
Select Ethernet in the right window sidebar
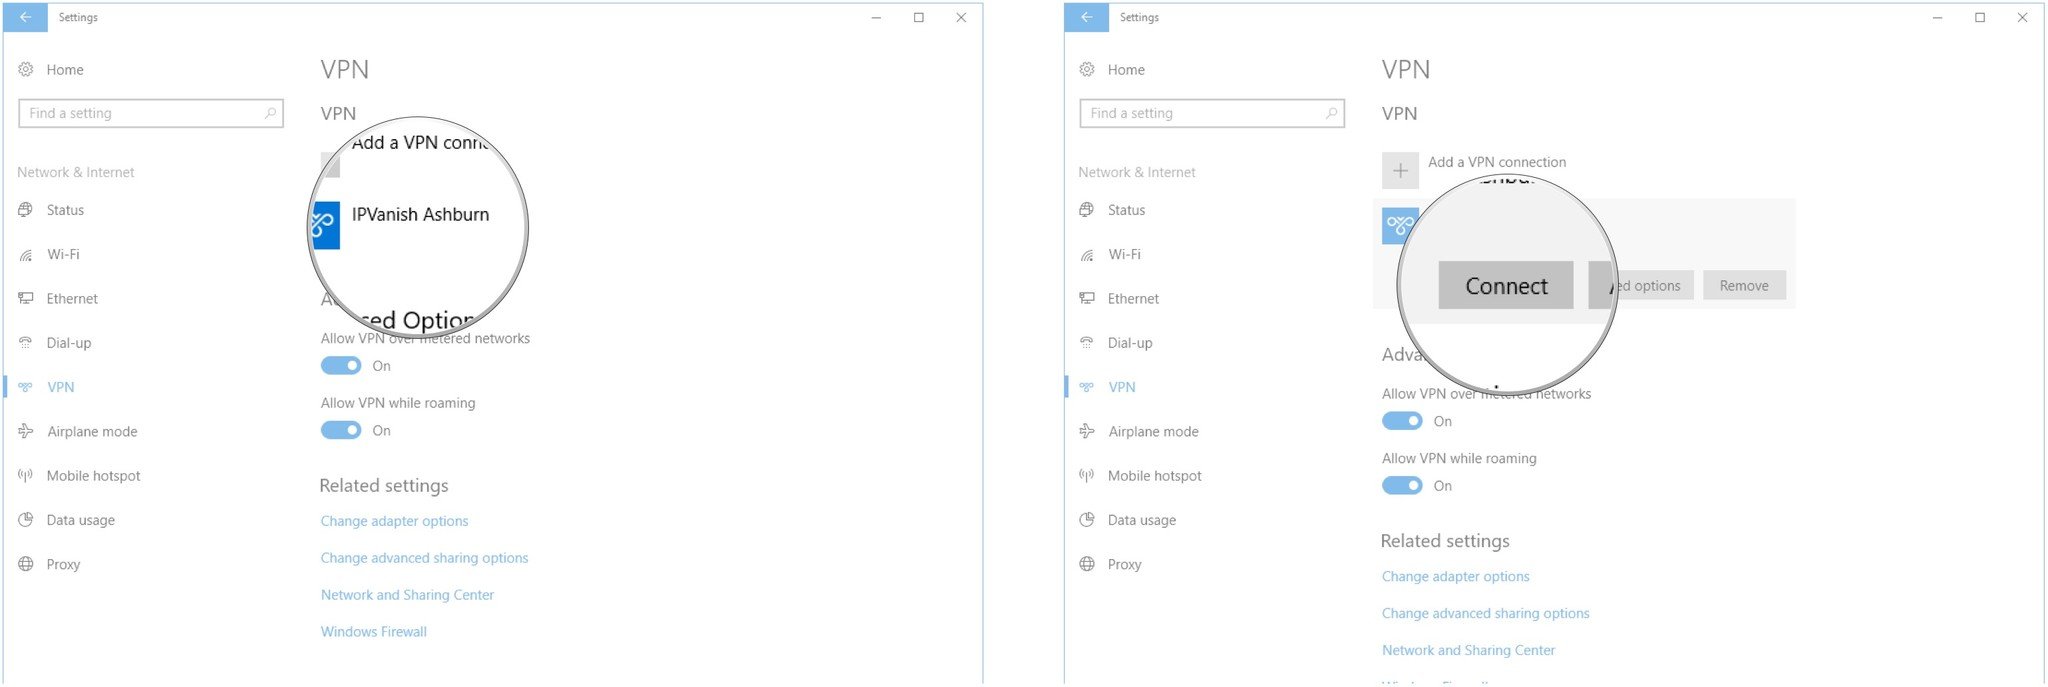[1133, 299]
